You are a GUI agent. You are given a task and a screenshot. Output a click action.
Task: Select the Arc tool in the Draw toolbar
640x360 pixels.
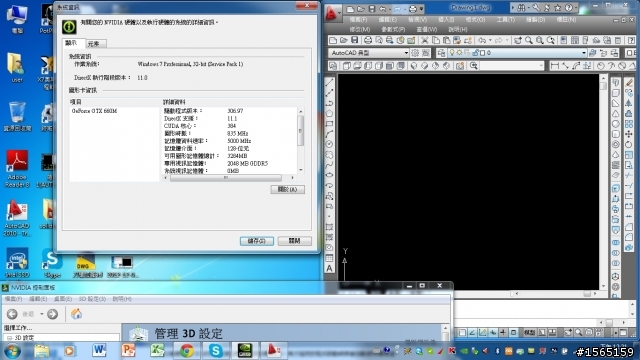point(329,134)
